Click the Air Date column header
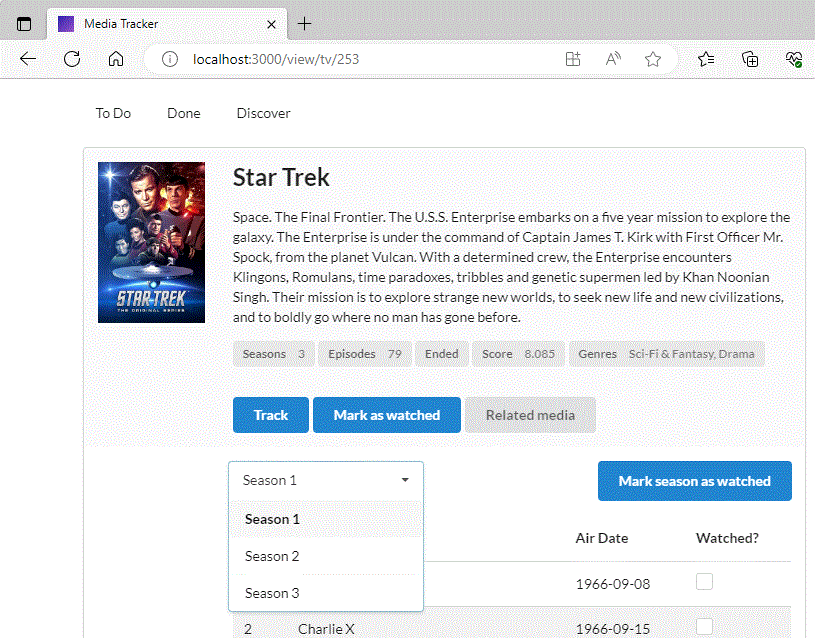The image size is (815, 638). 602,538
